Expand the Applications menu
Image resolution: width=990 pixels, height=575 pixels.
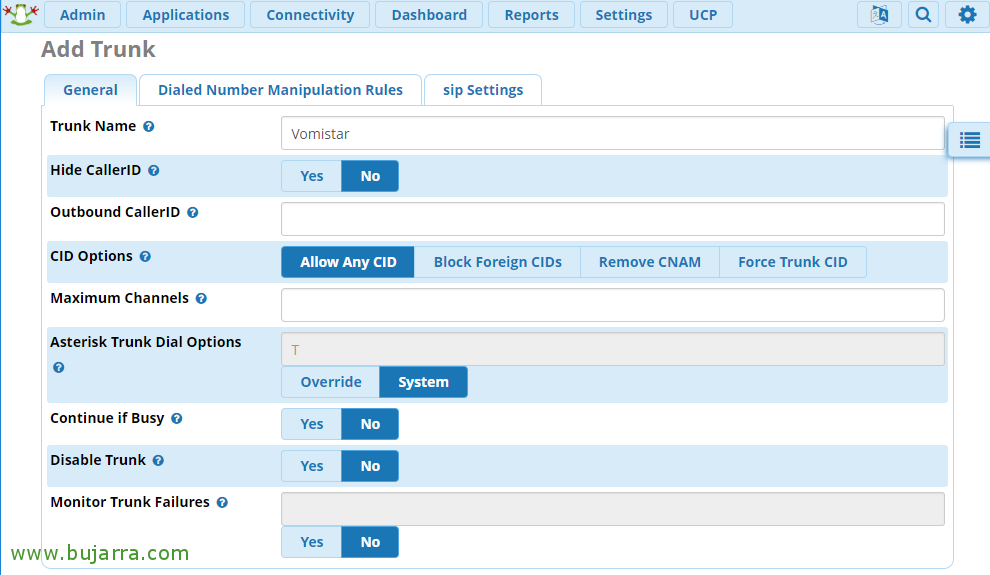pos(186,15)
